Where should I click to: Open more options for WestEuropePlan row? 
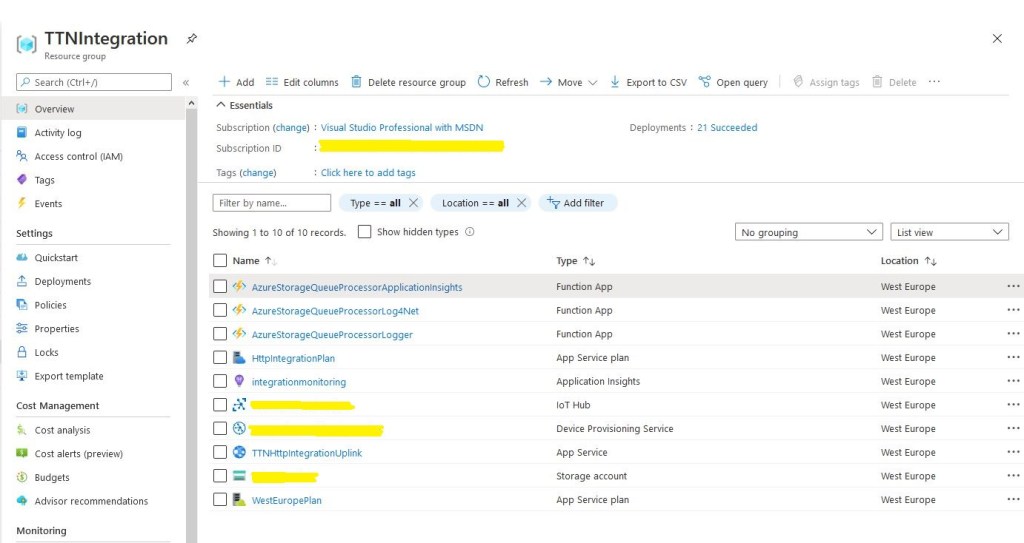tap(1014, 500)
